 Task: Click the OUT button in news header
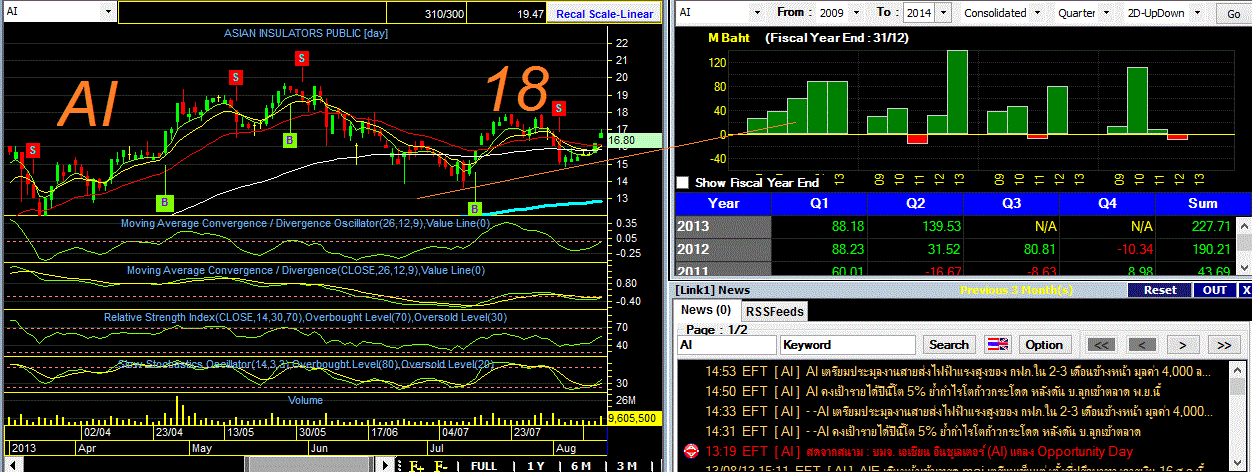(1215, 289)
